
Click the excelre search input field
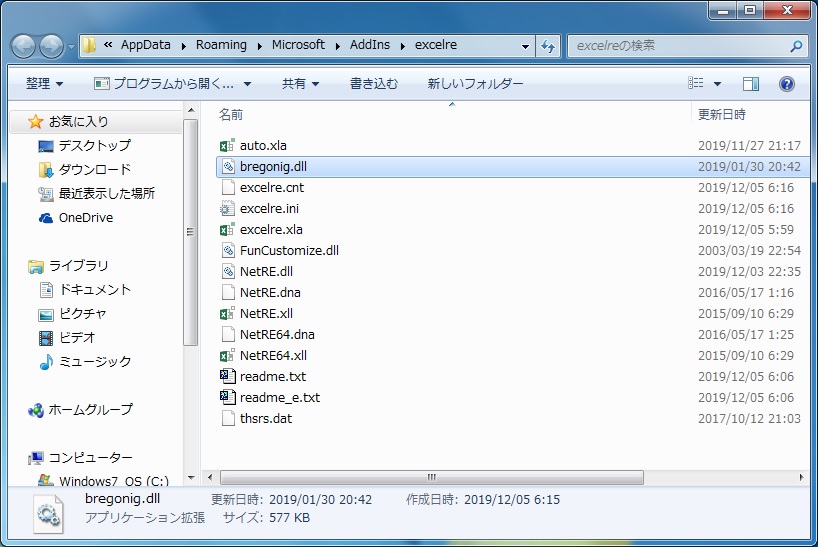click(x=680, y=46)
